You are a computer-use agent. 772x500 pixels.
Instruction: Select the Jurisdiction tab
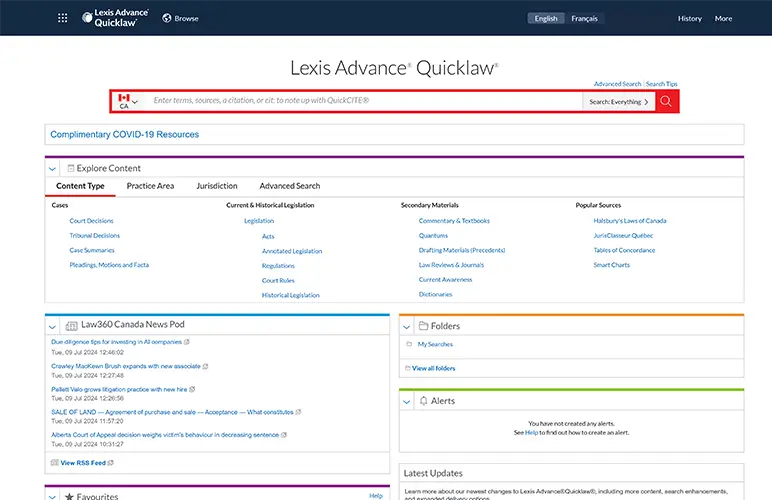click(x=217, y=186)
